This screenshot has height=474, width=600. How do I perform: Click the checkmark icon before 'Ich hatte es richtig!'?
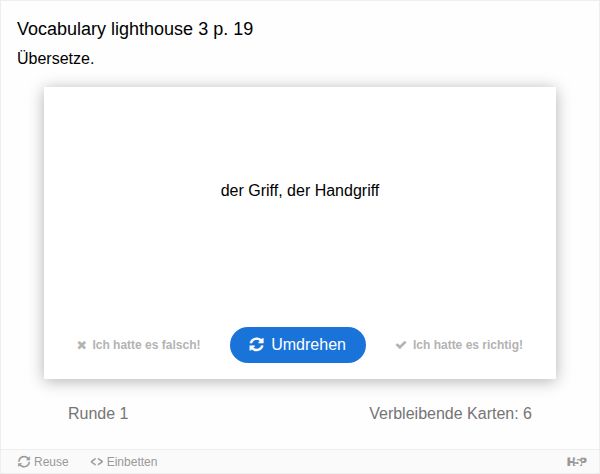tap(401, 345)
